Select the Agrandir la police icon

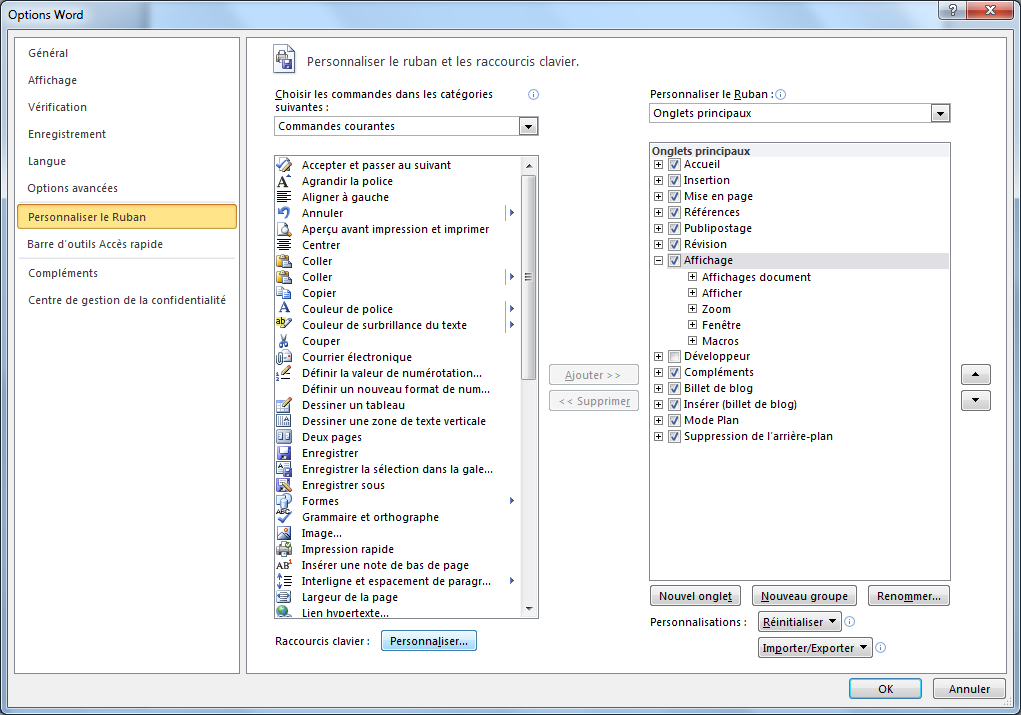point(284,181)
